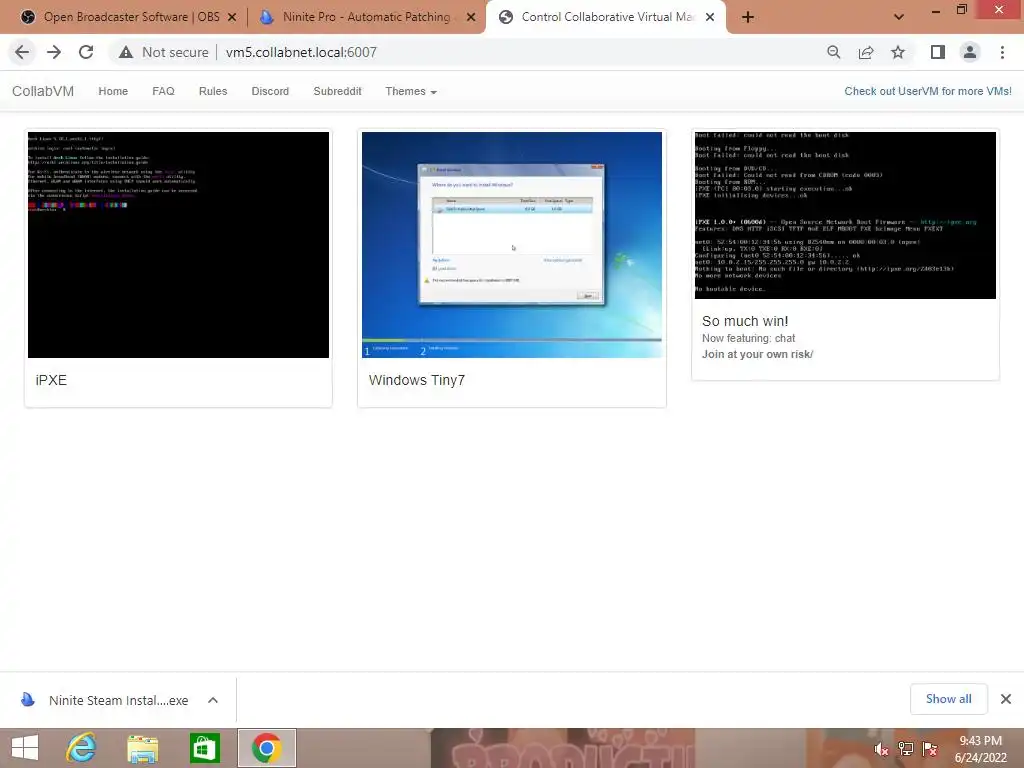The width and height of the screenshot is (1024, 768).
Task: Toggle the browser side panel
Action: tap(938, 52)
